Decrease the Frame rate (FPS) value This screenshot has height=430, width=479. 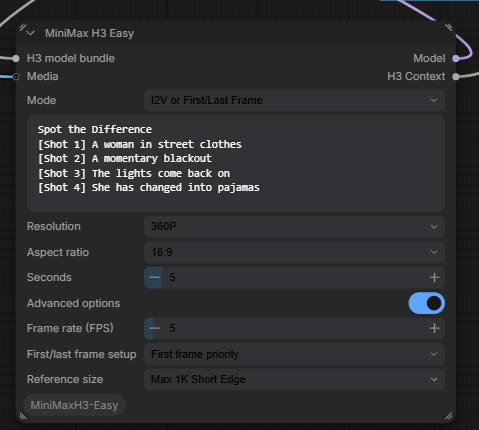154,328
